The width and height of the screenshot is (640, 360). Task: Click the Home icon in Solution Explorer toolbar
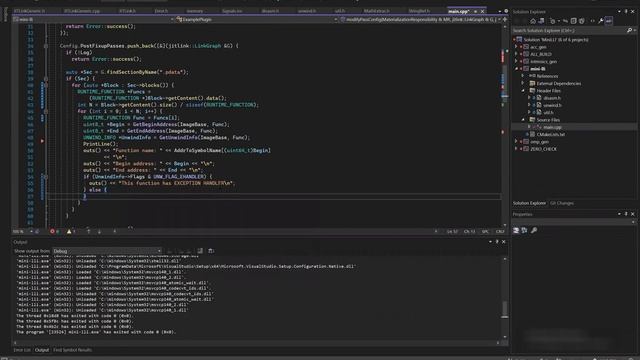tap(533, 21)
